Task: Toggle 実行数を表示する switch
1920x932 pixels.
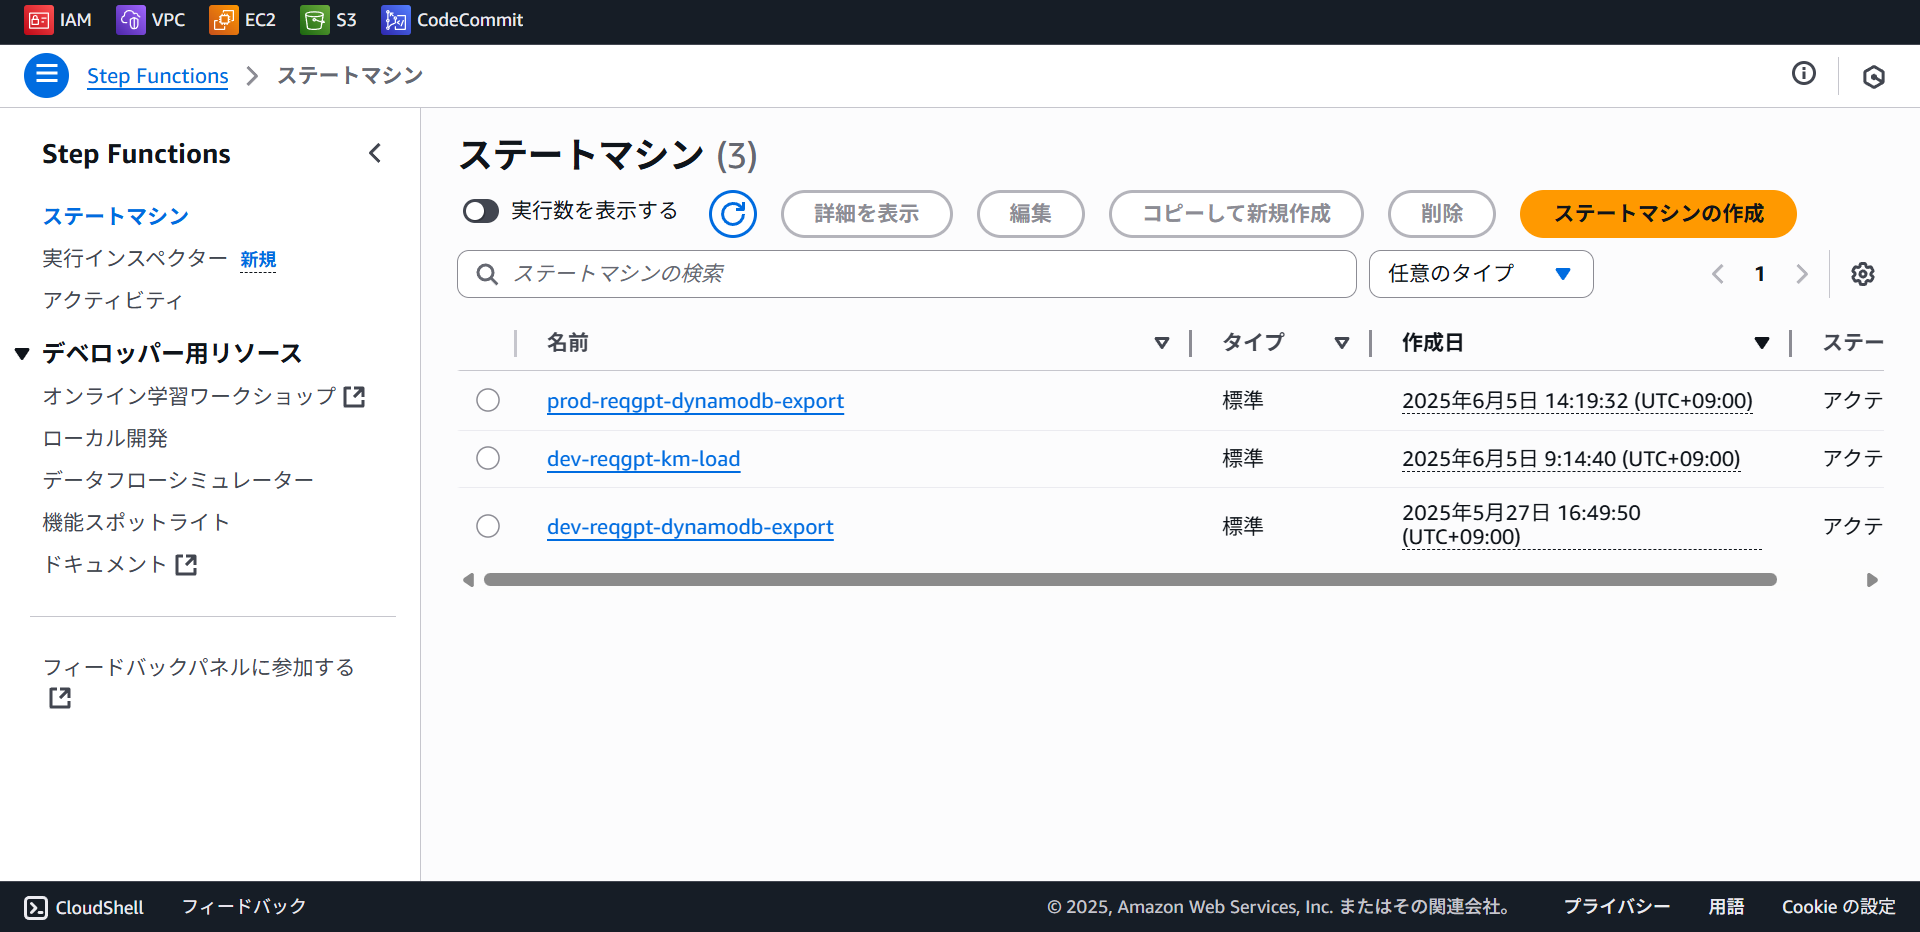Action: (x=481, y=211)
